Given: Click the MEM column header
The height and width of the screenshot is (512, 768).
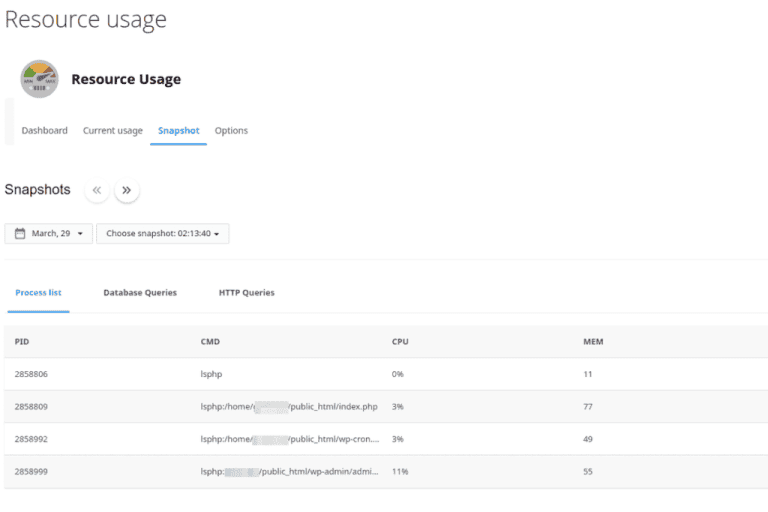Looking at the screenshot, I should 593,342.
